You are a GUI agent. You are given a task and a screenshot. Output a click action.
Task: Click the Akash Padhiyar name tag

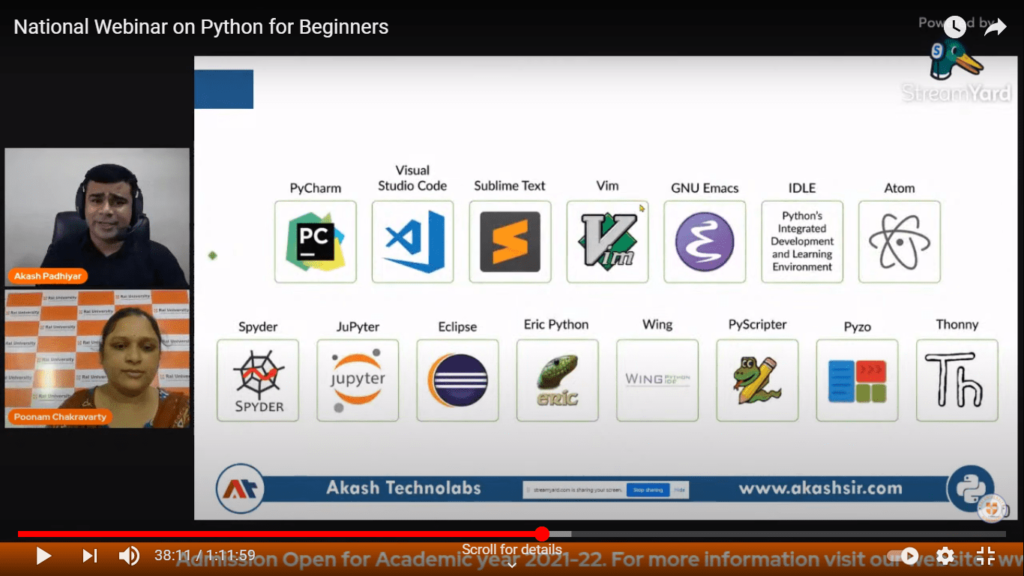(48, 276)
